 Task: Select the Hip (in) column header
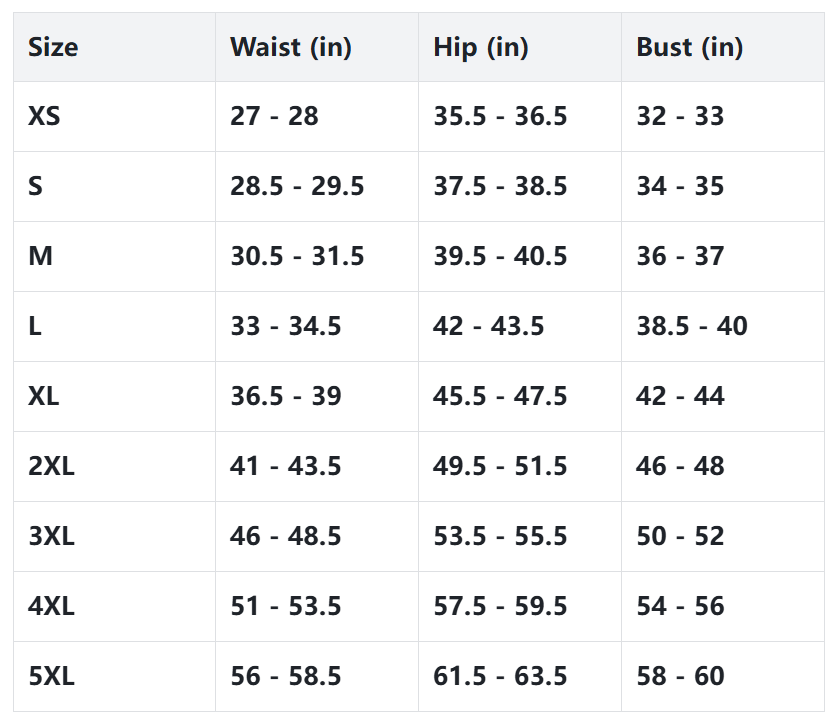(481, 47)
